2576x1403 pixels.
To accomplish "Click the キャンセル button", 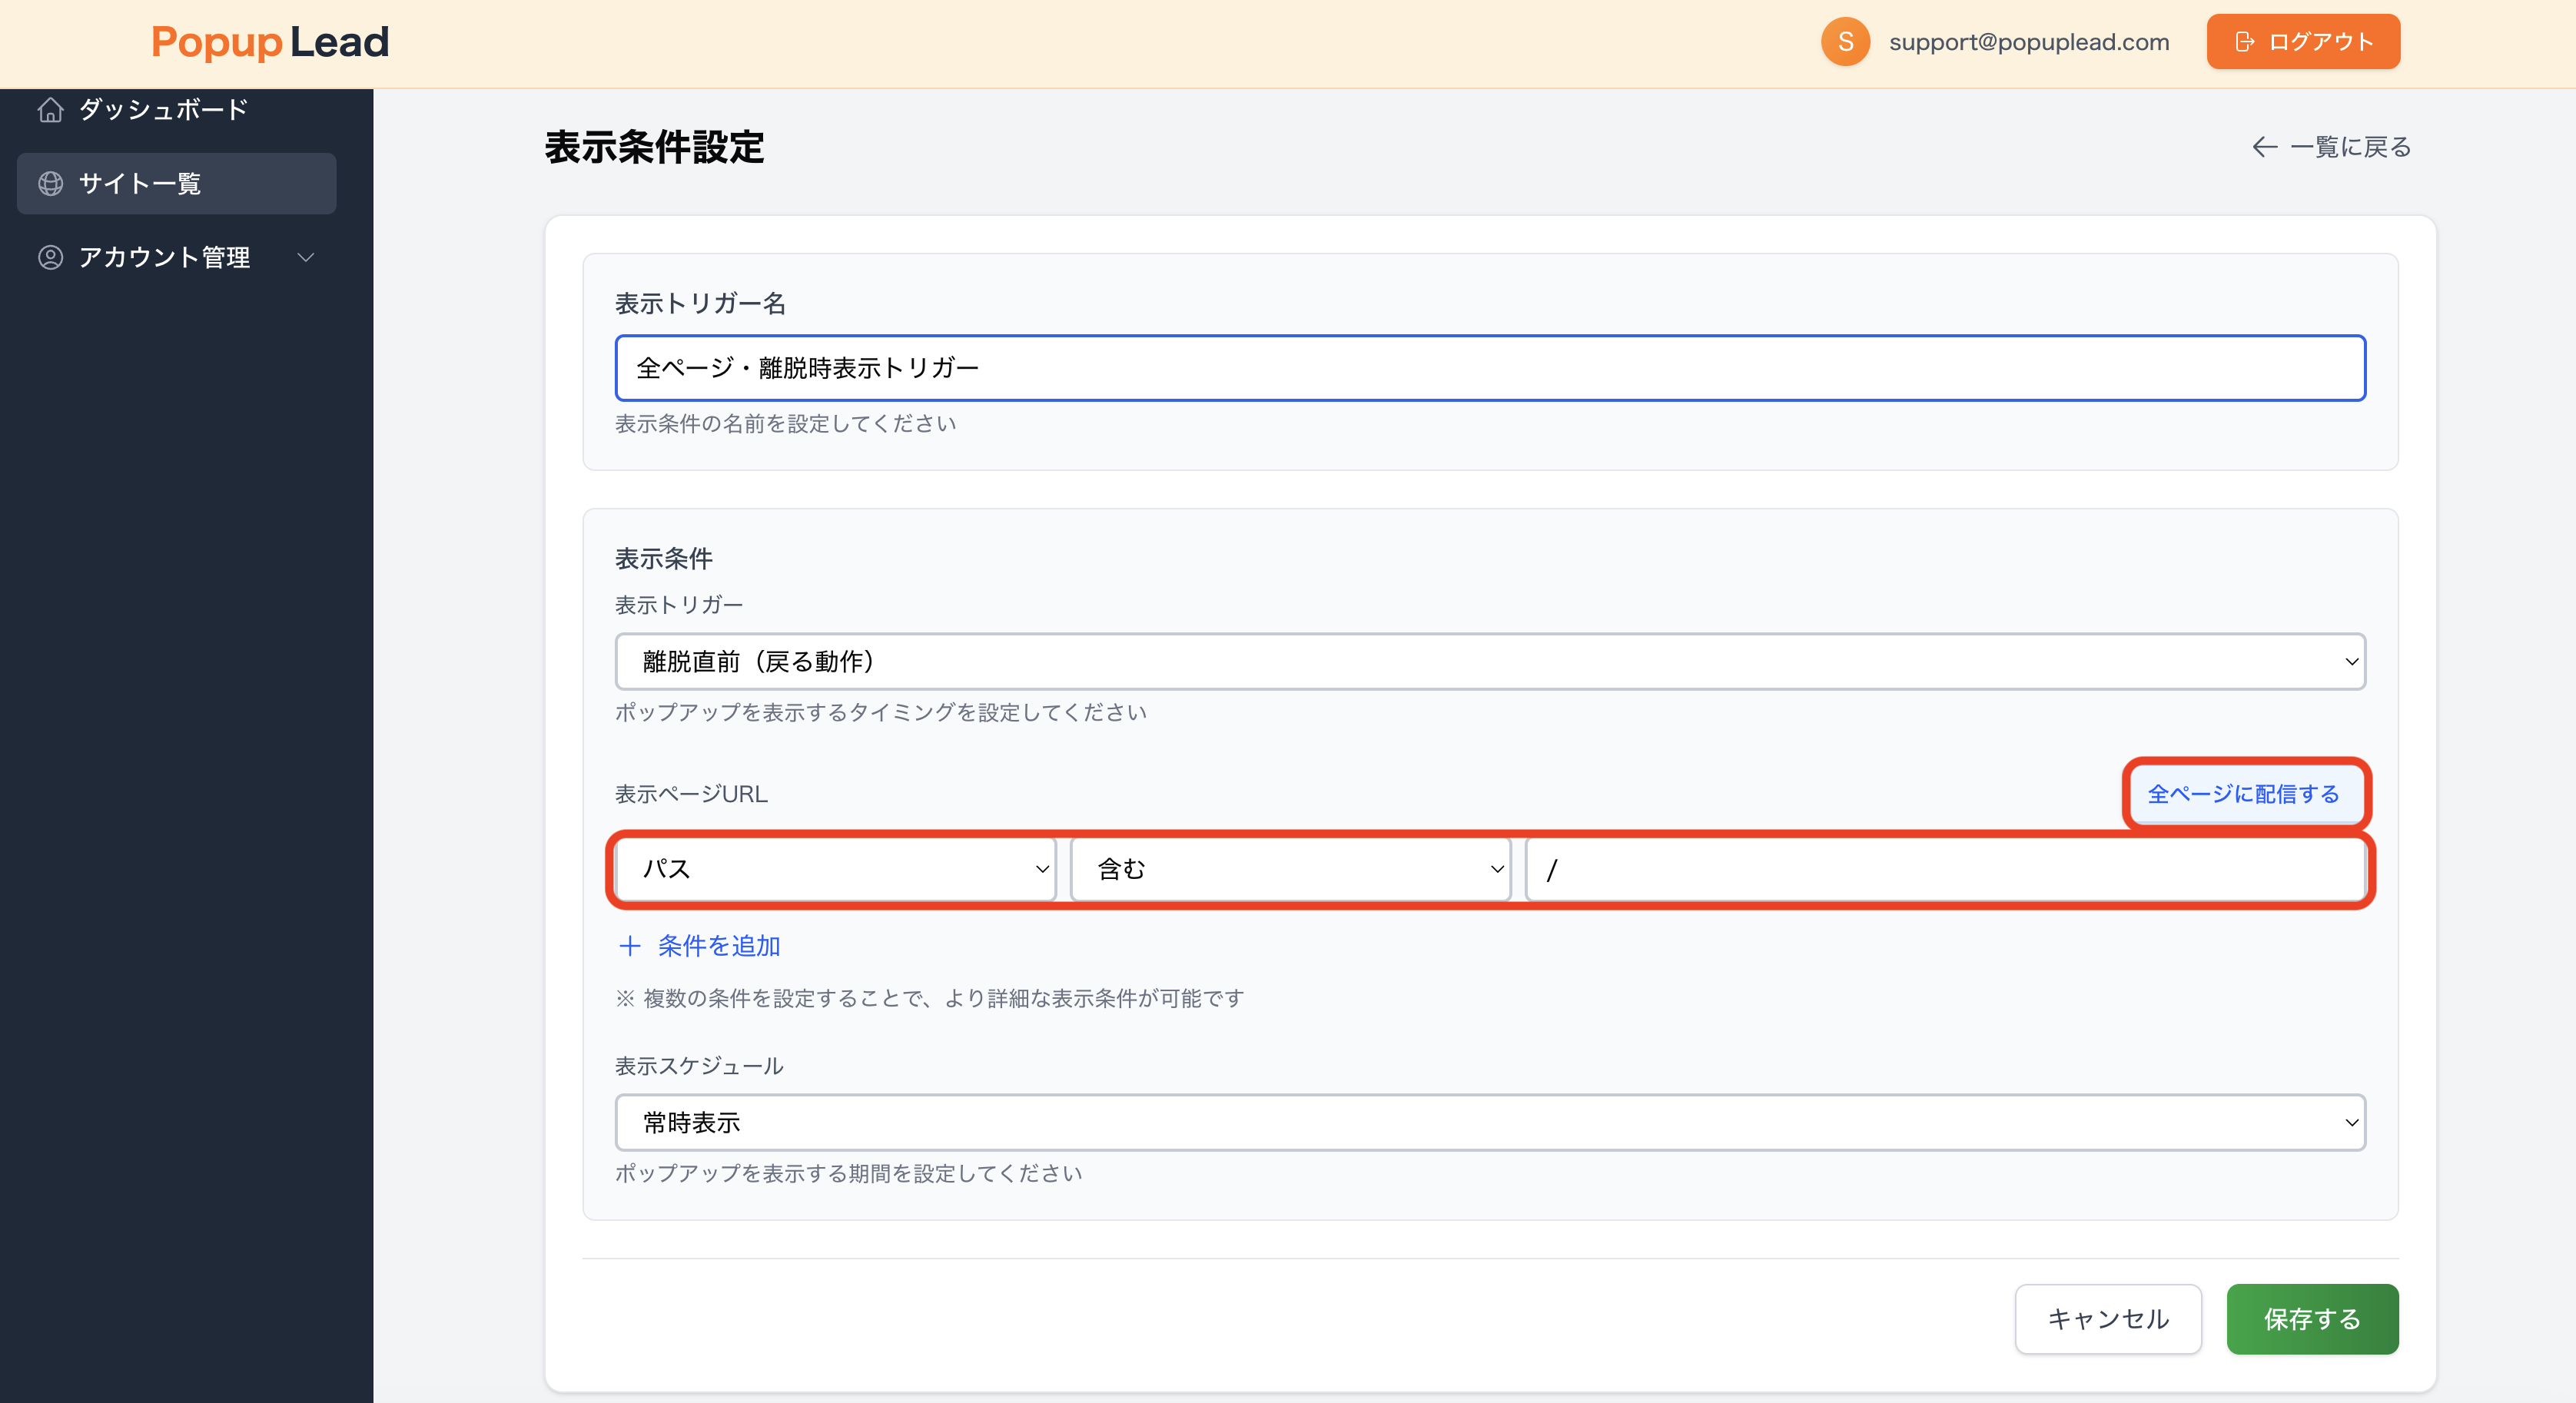I will tap(2107, 1319).
